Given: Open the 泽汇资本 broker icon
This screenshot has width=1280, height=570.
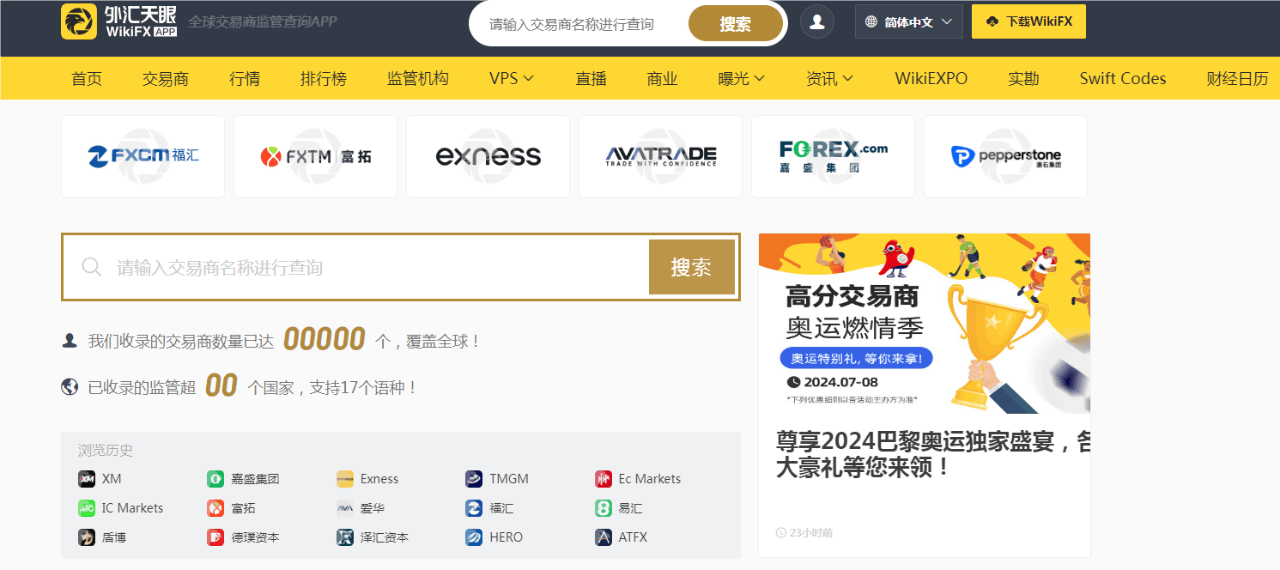Looking at the screenshot, I should pyautogui.click(x=345, y=537).
